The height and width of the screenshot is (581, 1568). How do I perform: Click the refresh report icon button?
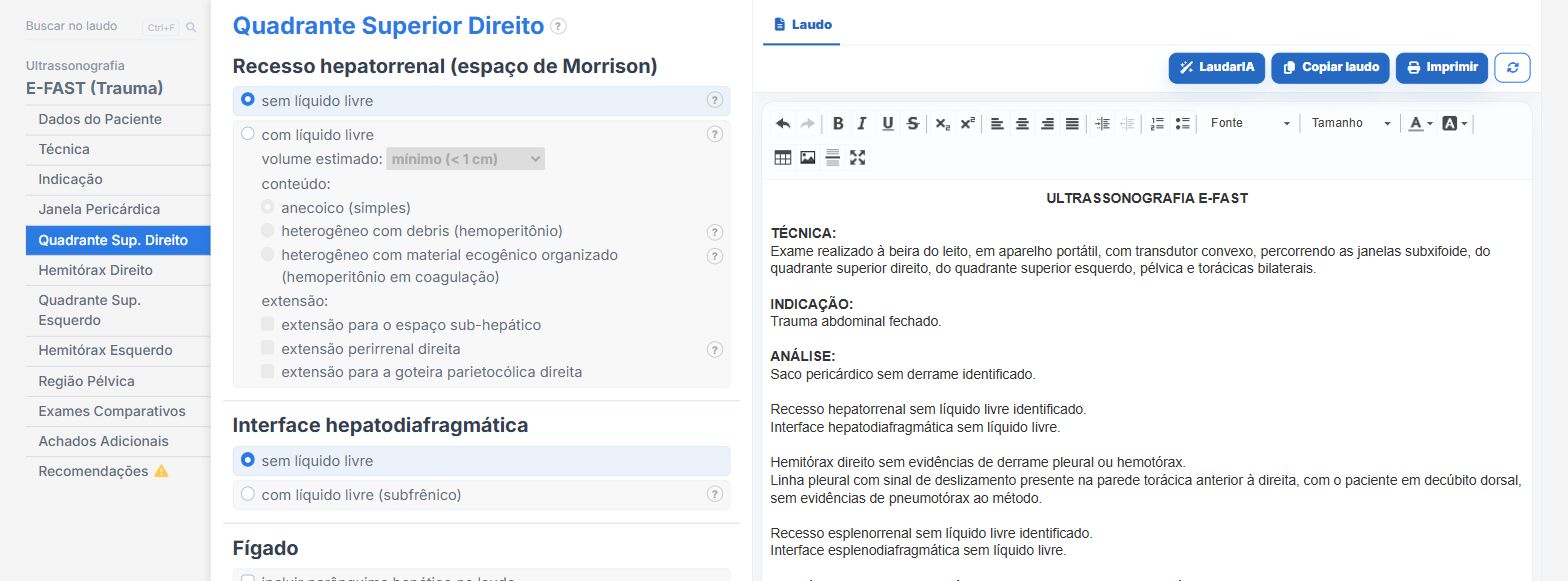coord(1512,68)
